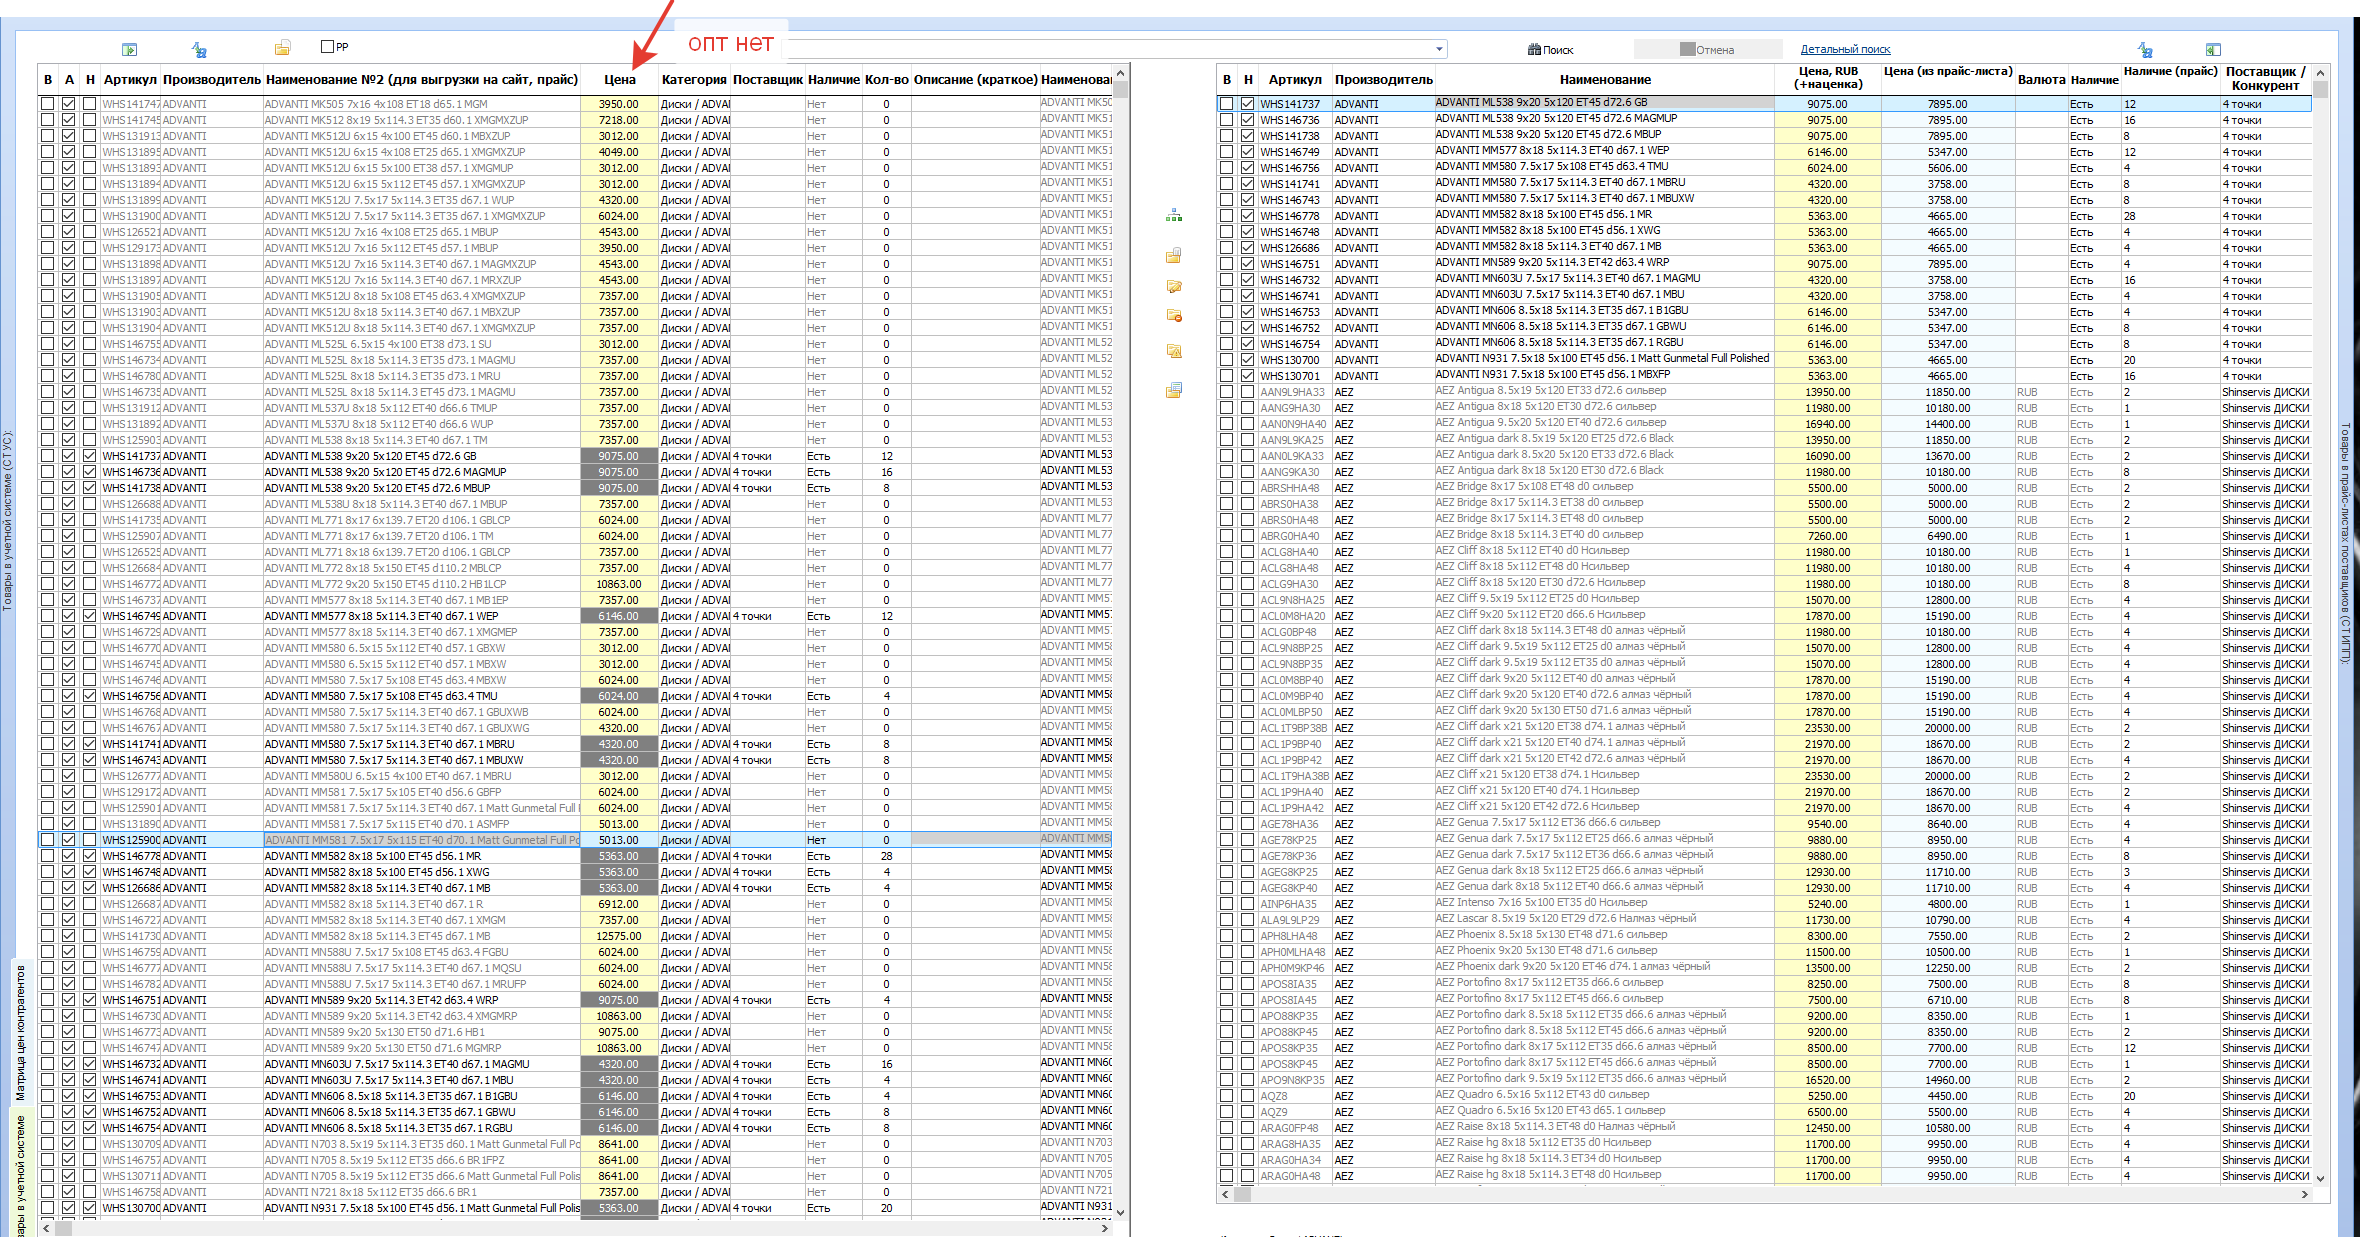Click the green-arrow panel icon above the right table
The image size is (2360, 1237).
[2213, 49]
